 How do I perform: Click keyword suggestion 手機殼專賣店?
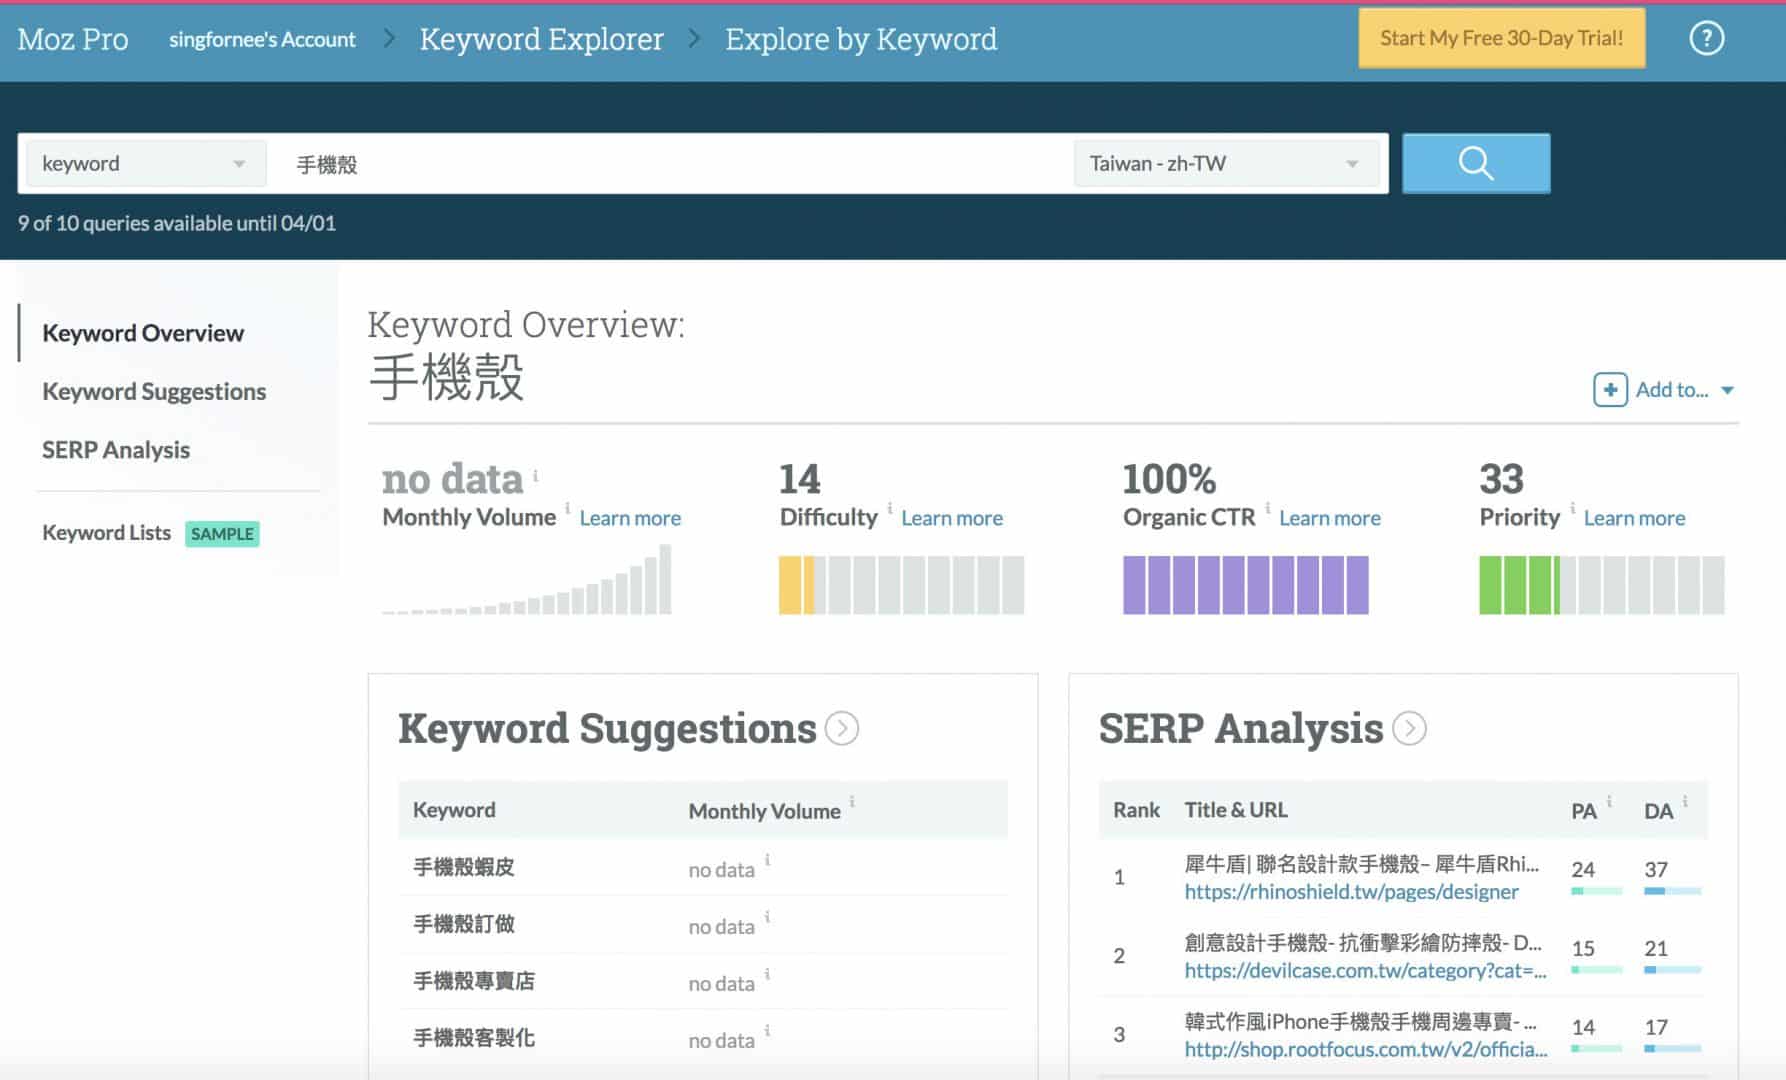[474, 981]
